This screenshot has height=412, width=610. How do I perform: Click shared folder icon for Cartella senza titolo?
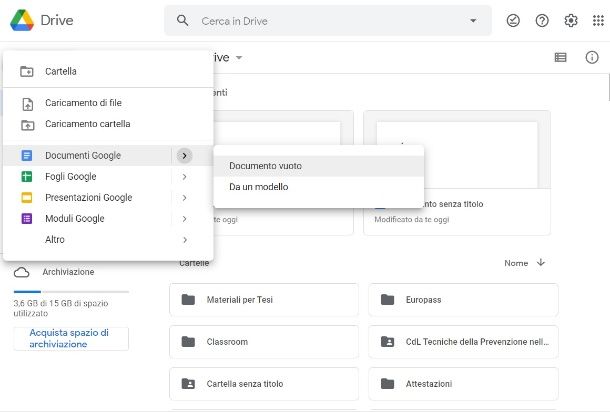188,384
